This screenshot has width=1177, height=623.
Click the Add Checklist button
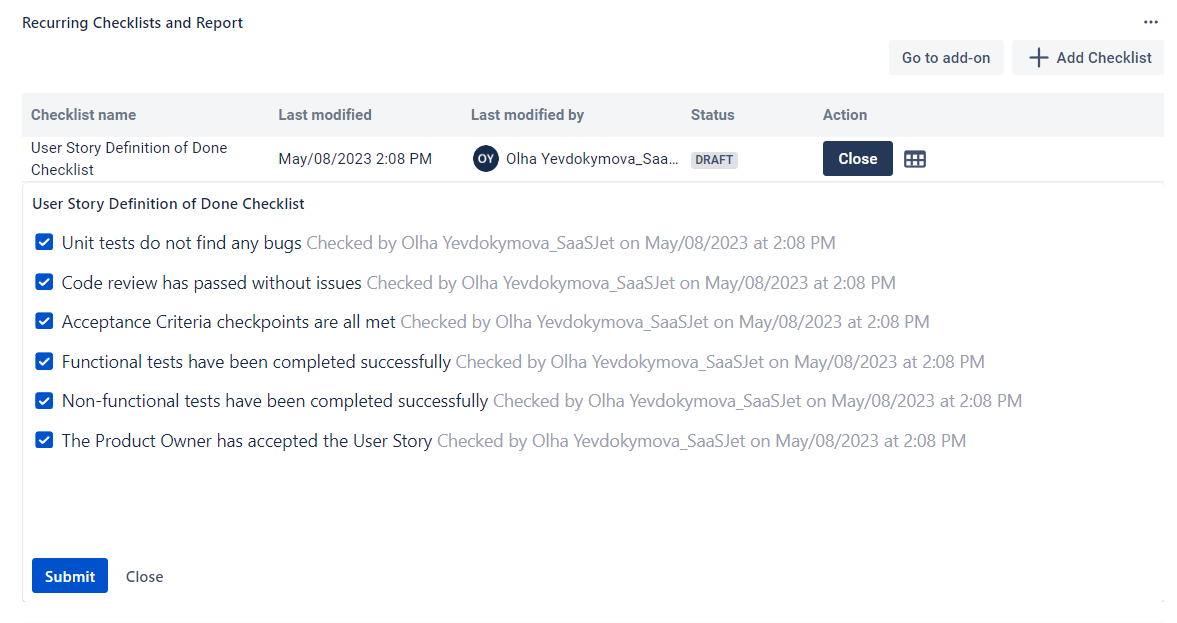pos(1088,57)
